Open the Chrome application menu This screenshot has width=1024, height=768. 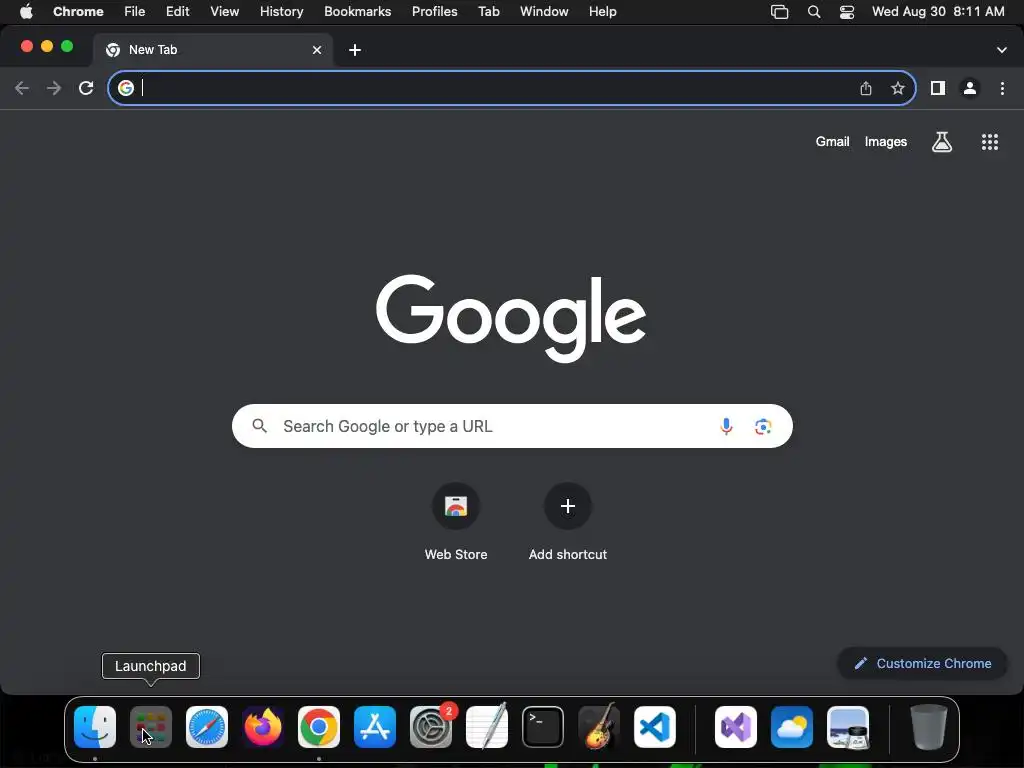pos(78,12)
